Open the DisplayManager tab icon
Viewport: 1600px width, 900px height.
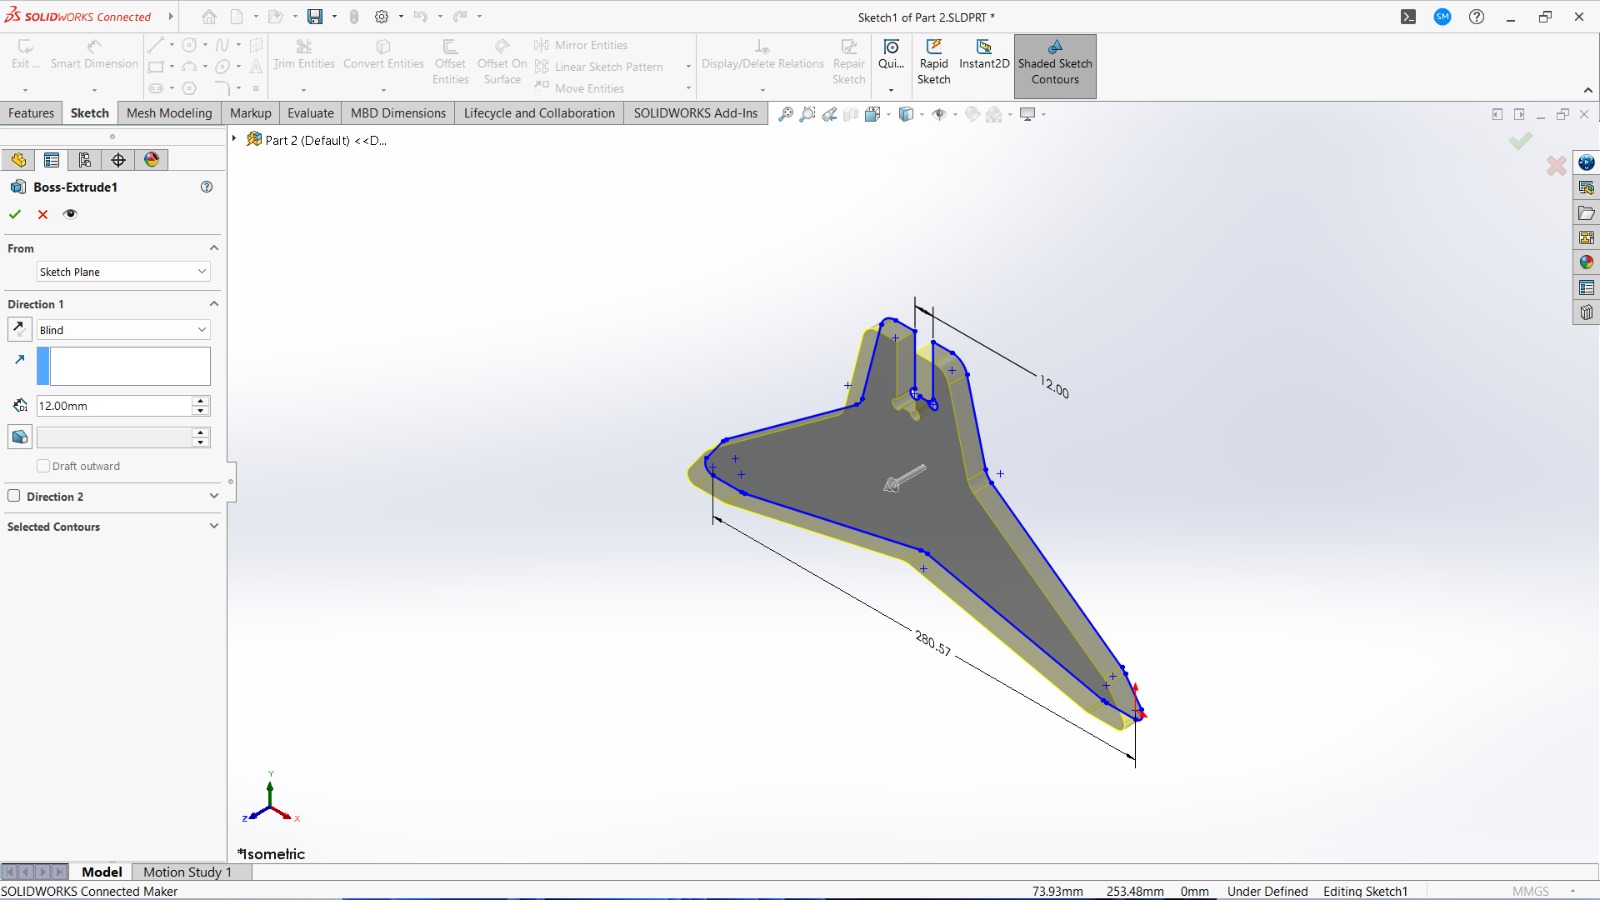pyautogui.click(x=151, y=160)
